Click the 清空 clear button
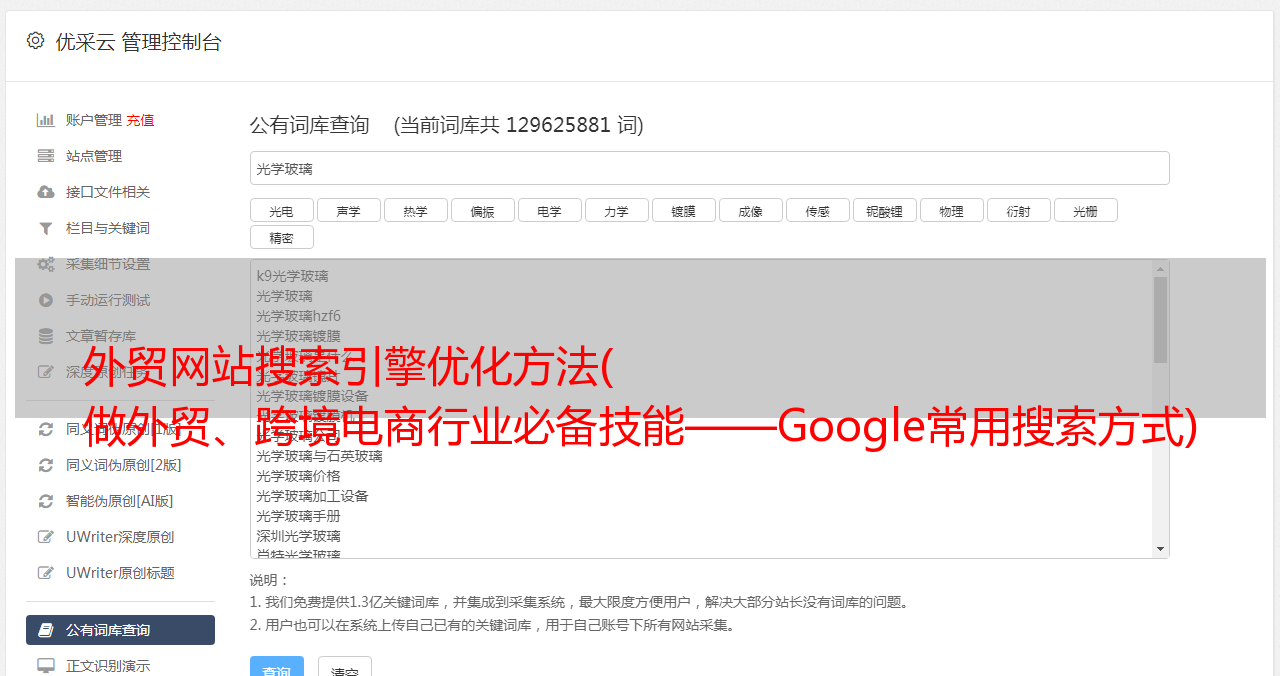This screenshot has height=676, width=1280. pyautogui.click(x=344, y=667)
